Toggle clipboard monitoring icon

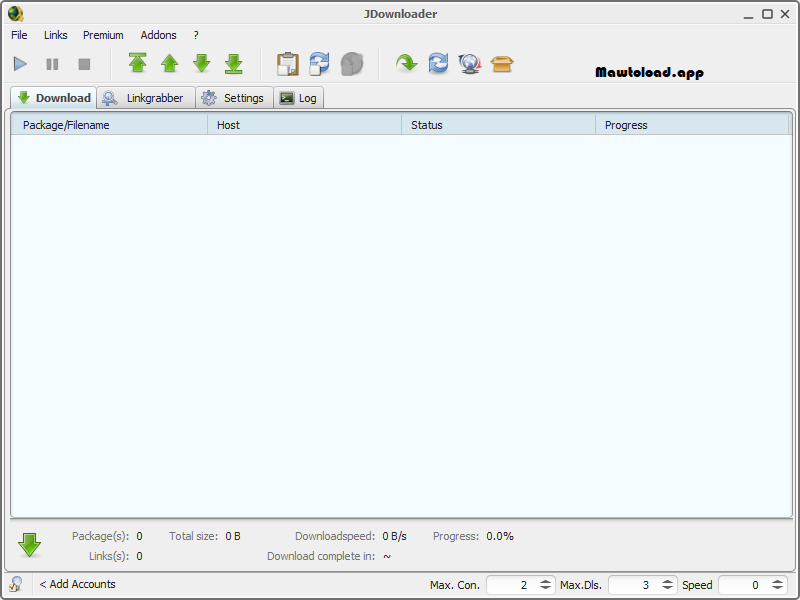(x=288, y=64)
